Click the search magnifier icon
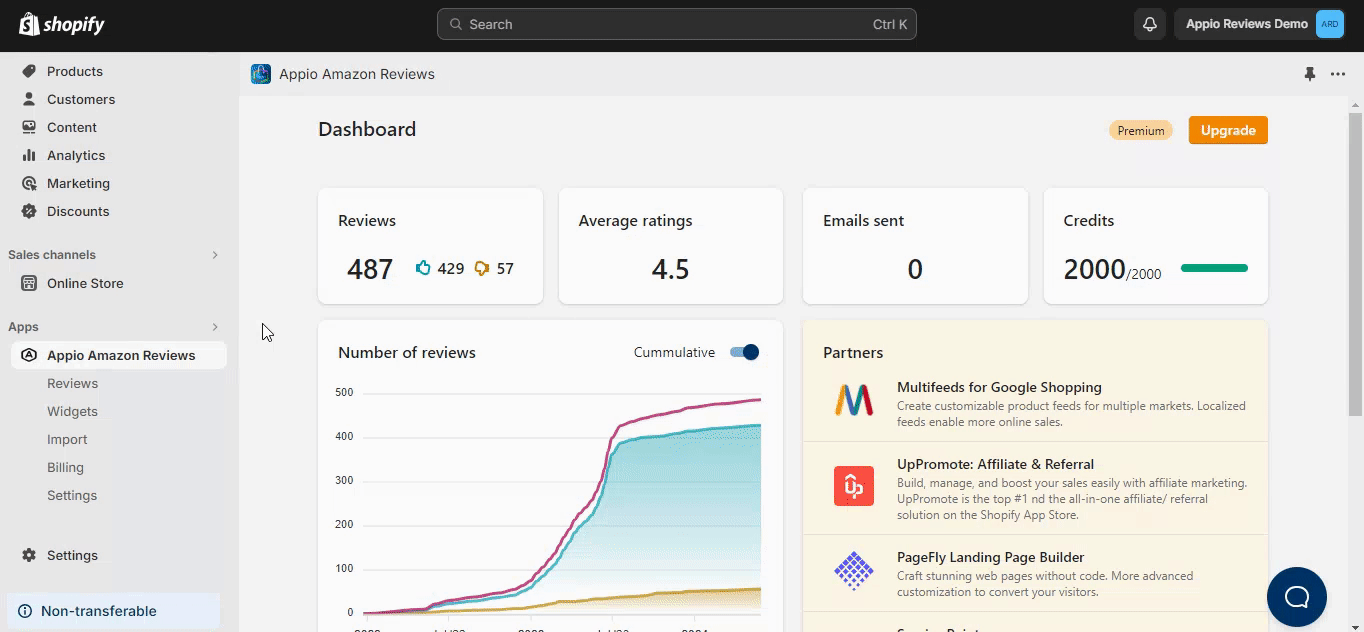The image size is (1364, 632). pyautogui.click(x=456, y=24)
